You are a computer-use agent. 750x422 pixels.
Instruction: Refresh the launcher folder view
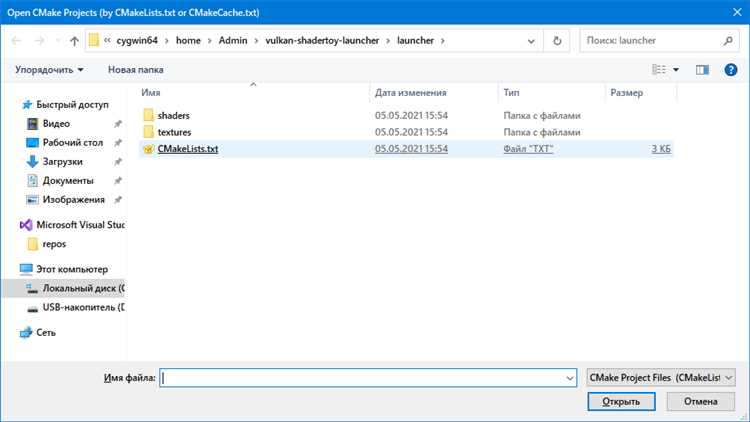557,41
